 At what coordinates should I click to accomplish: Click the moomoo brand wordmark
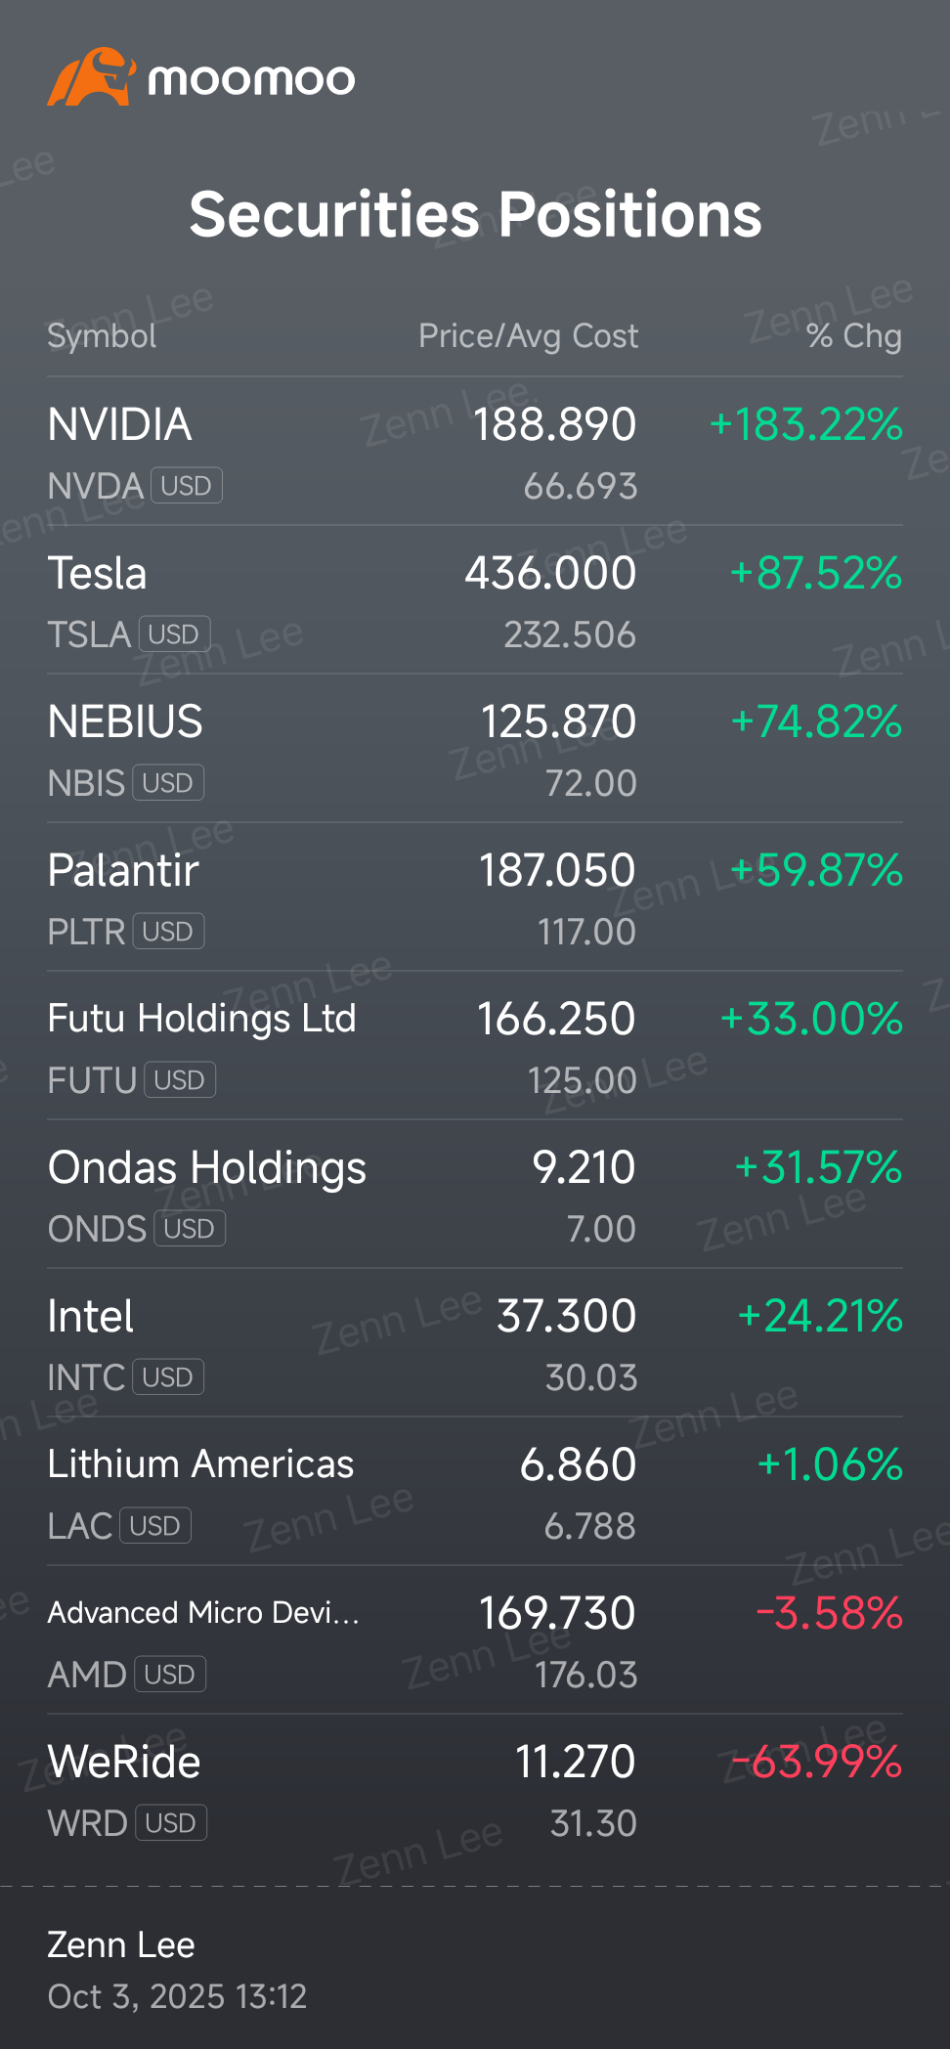pos(251,79)
